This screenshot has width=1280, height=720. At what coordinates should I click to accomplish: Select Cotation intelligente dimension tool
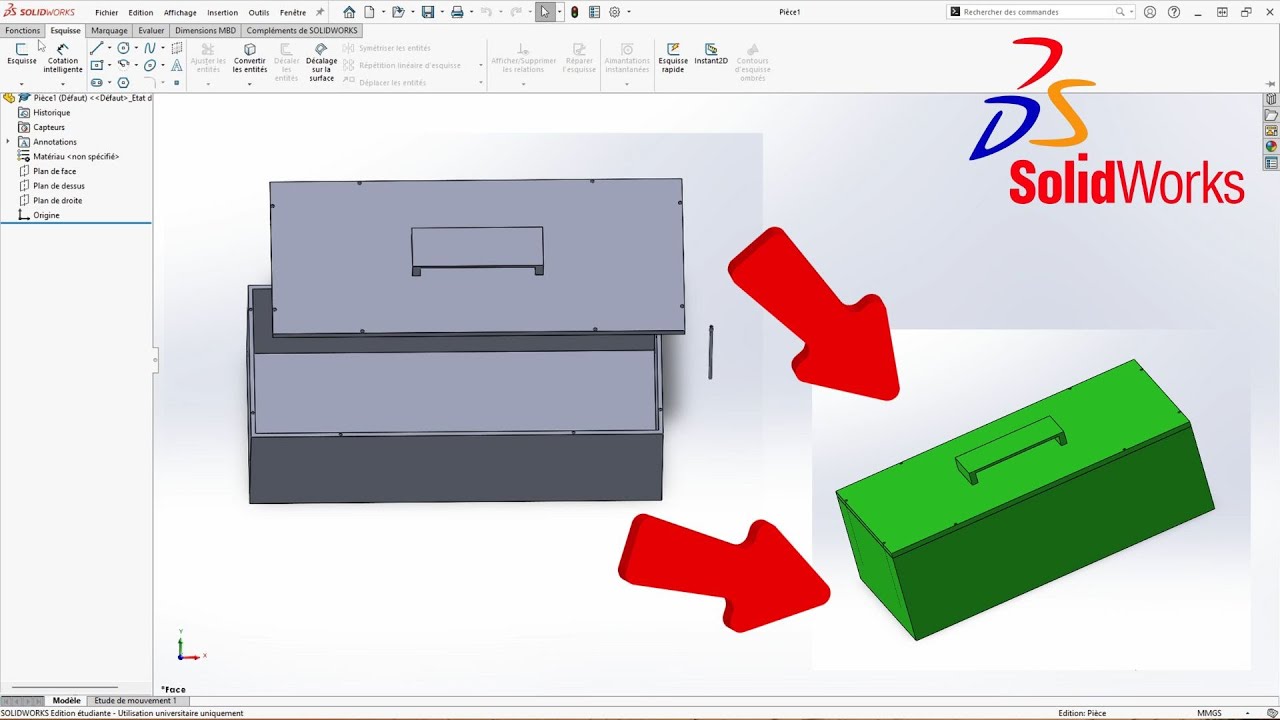[63, 58]
